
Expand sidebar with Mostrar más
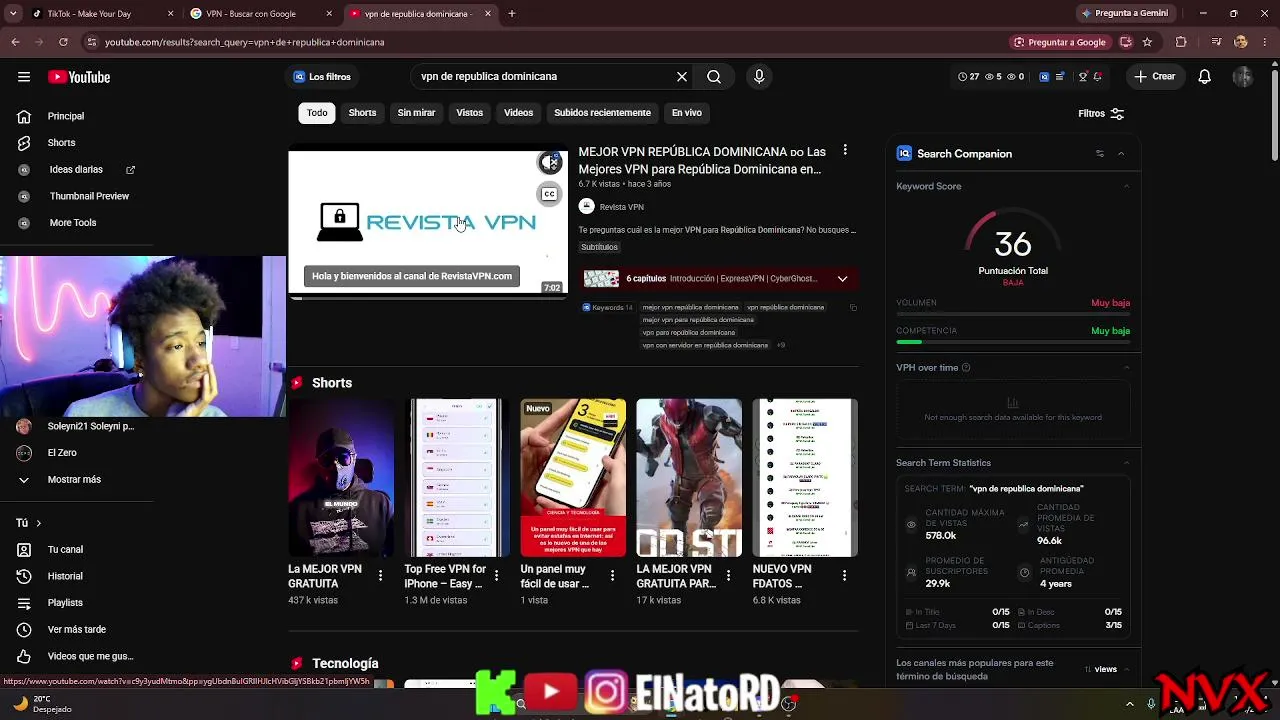point(74,480)
